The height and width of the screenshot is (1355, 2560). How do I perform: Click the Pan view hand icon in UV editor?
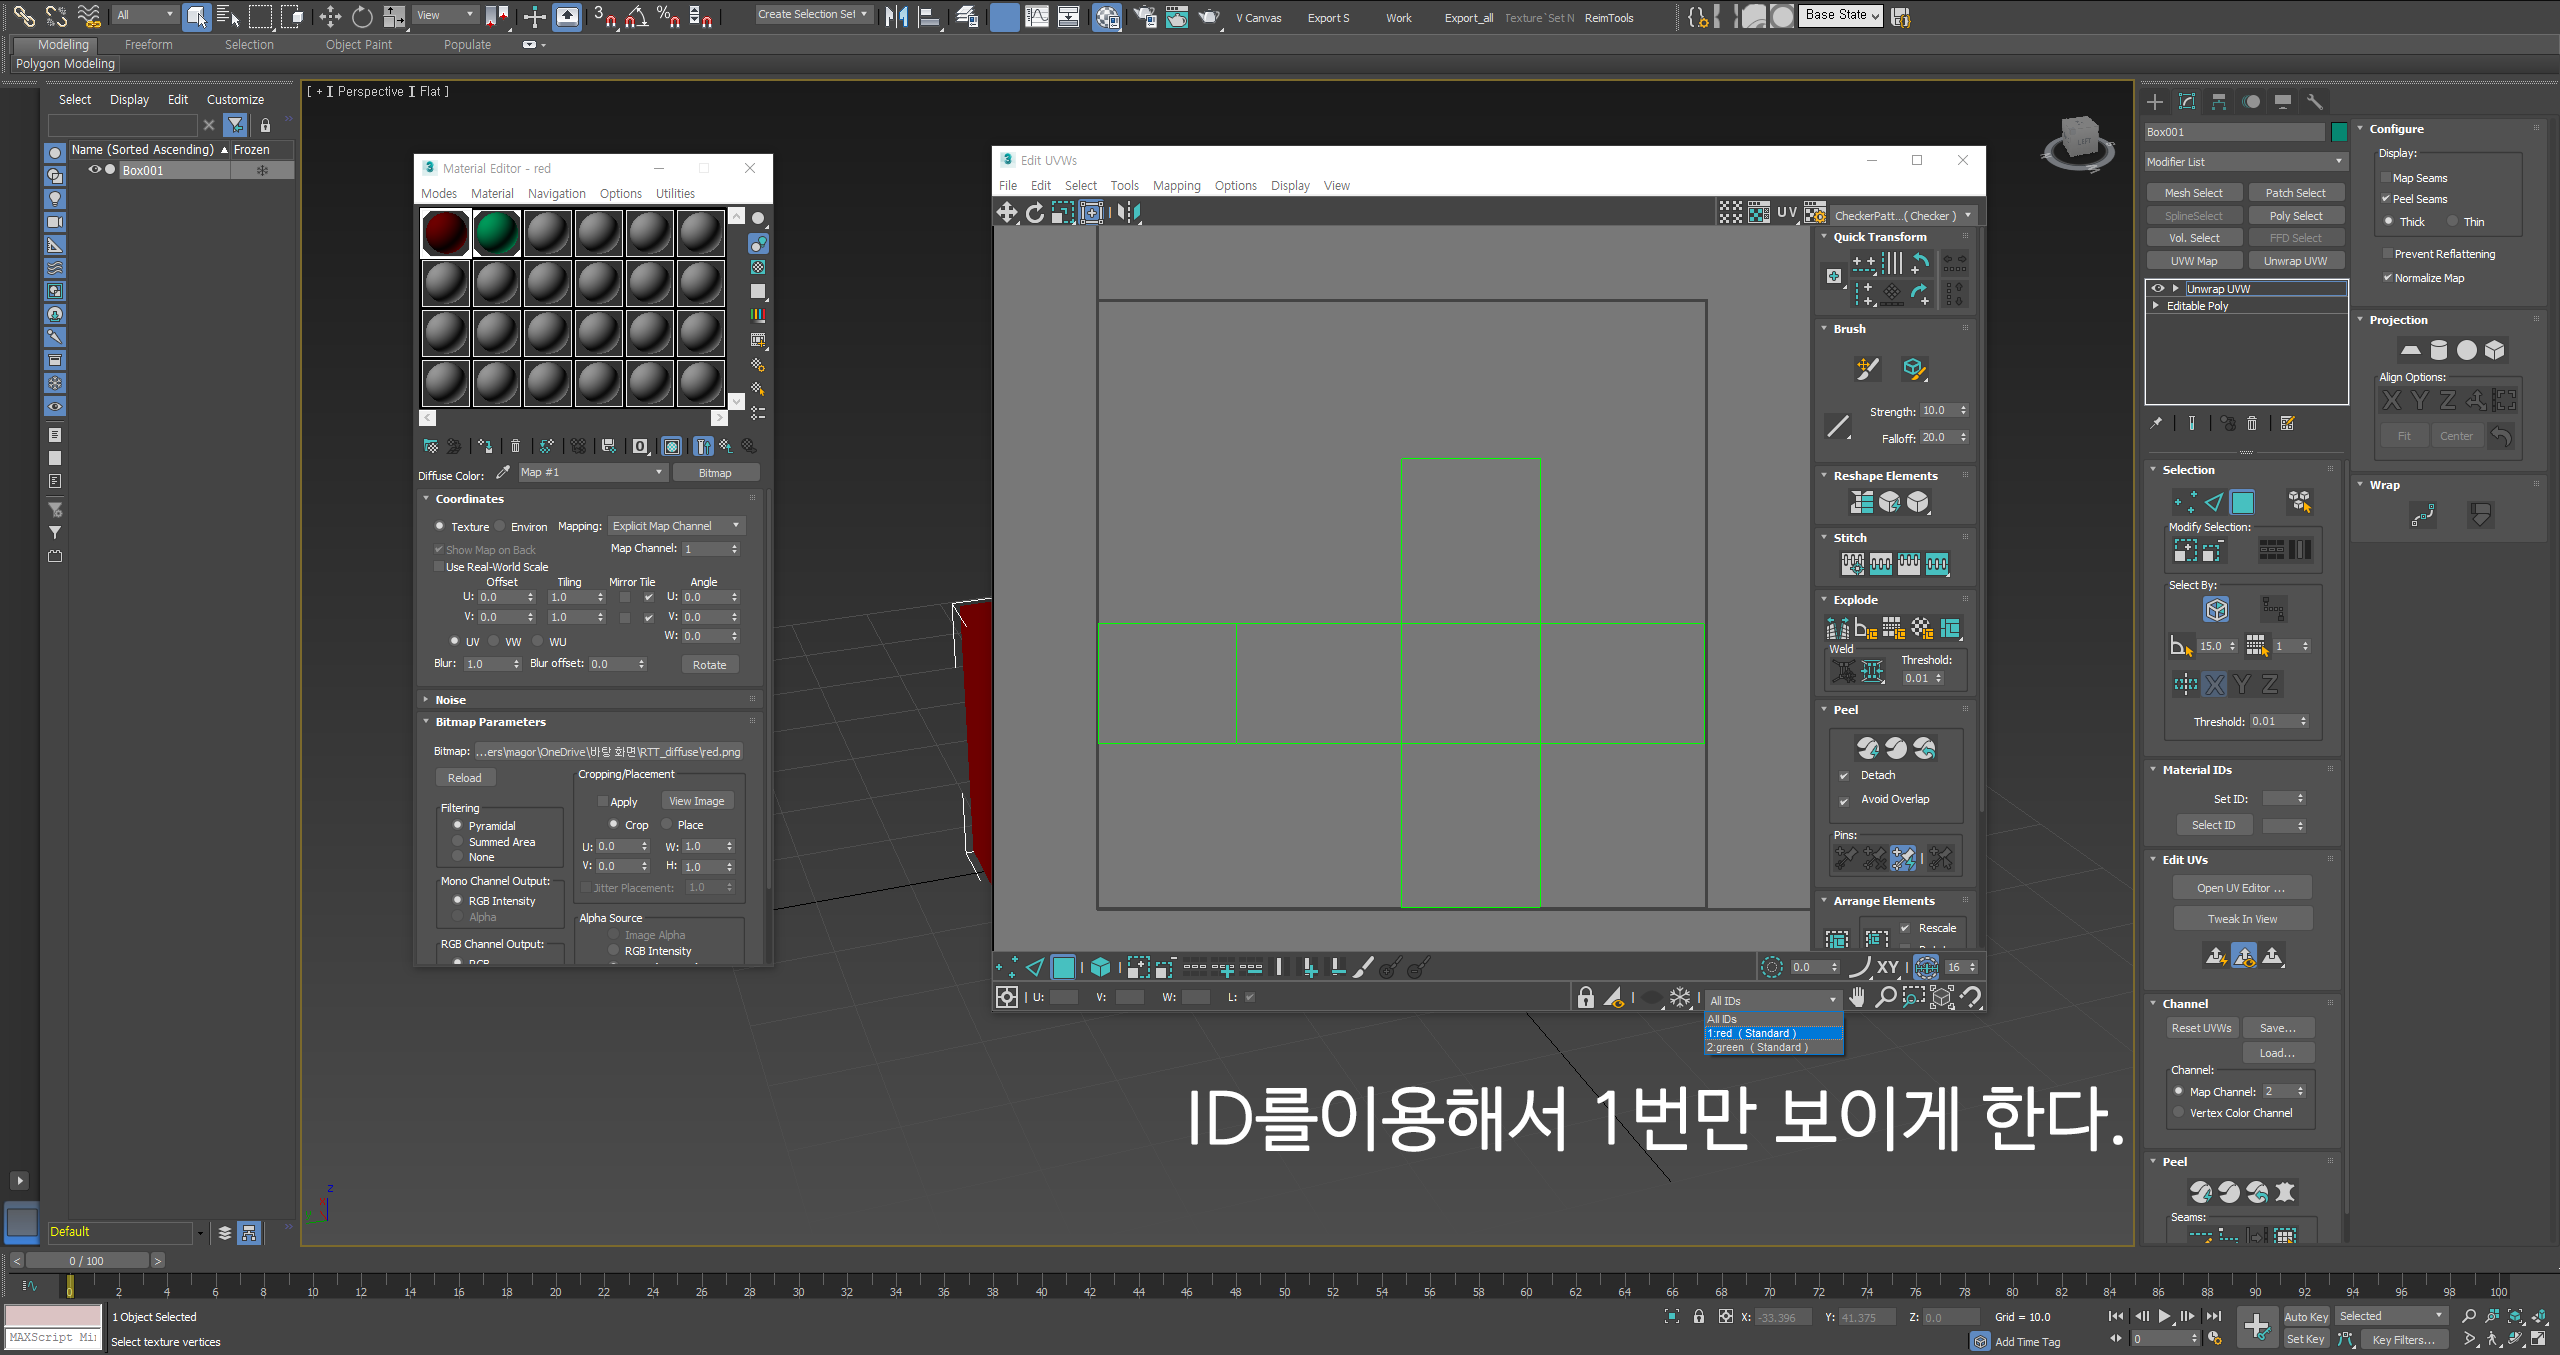[x=1858, y=997]
